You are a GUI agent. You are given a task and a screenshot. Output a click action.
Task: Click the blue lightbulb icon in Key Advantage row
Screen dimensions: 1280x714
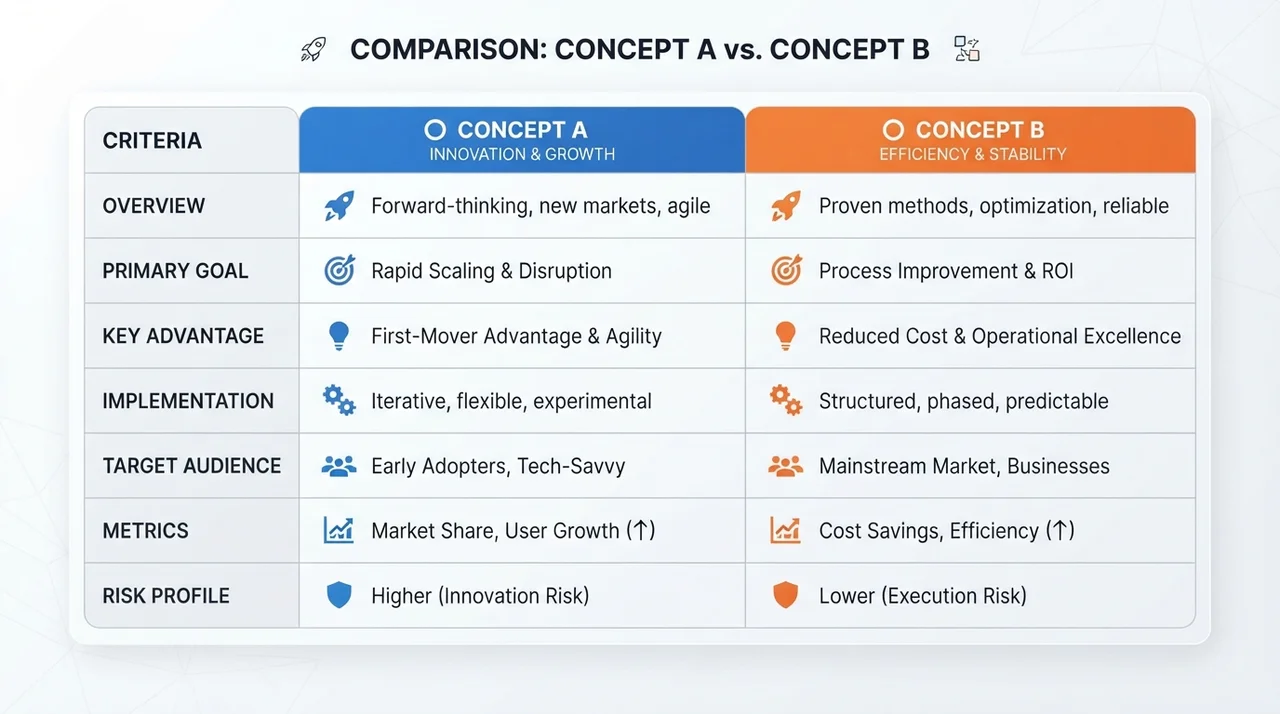pyautogui.click(x=339, y=336)
